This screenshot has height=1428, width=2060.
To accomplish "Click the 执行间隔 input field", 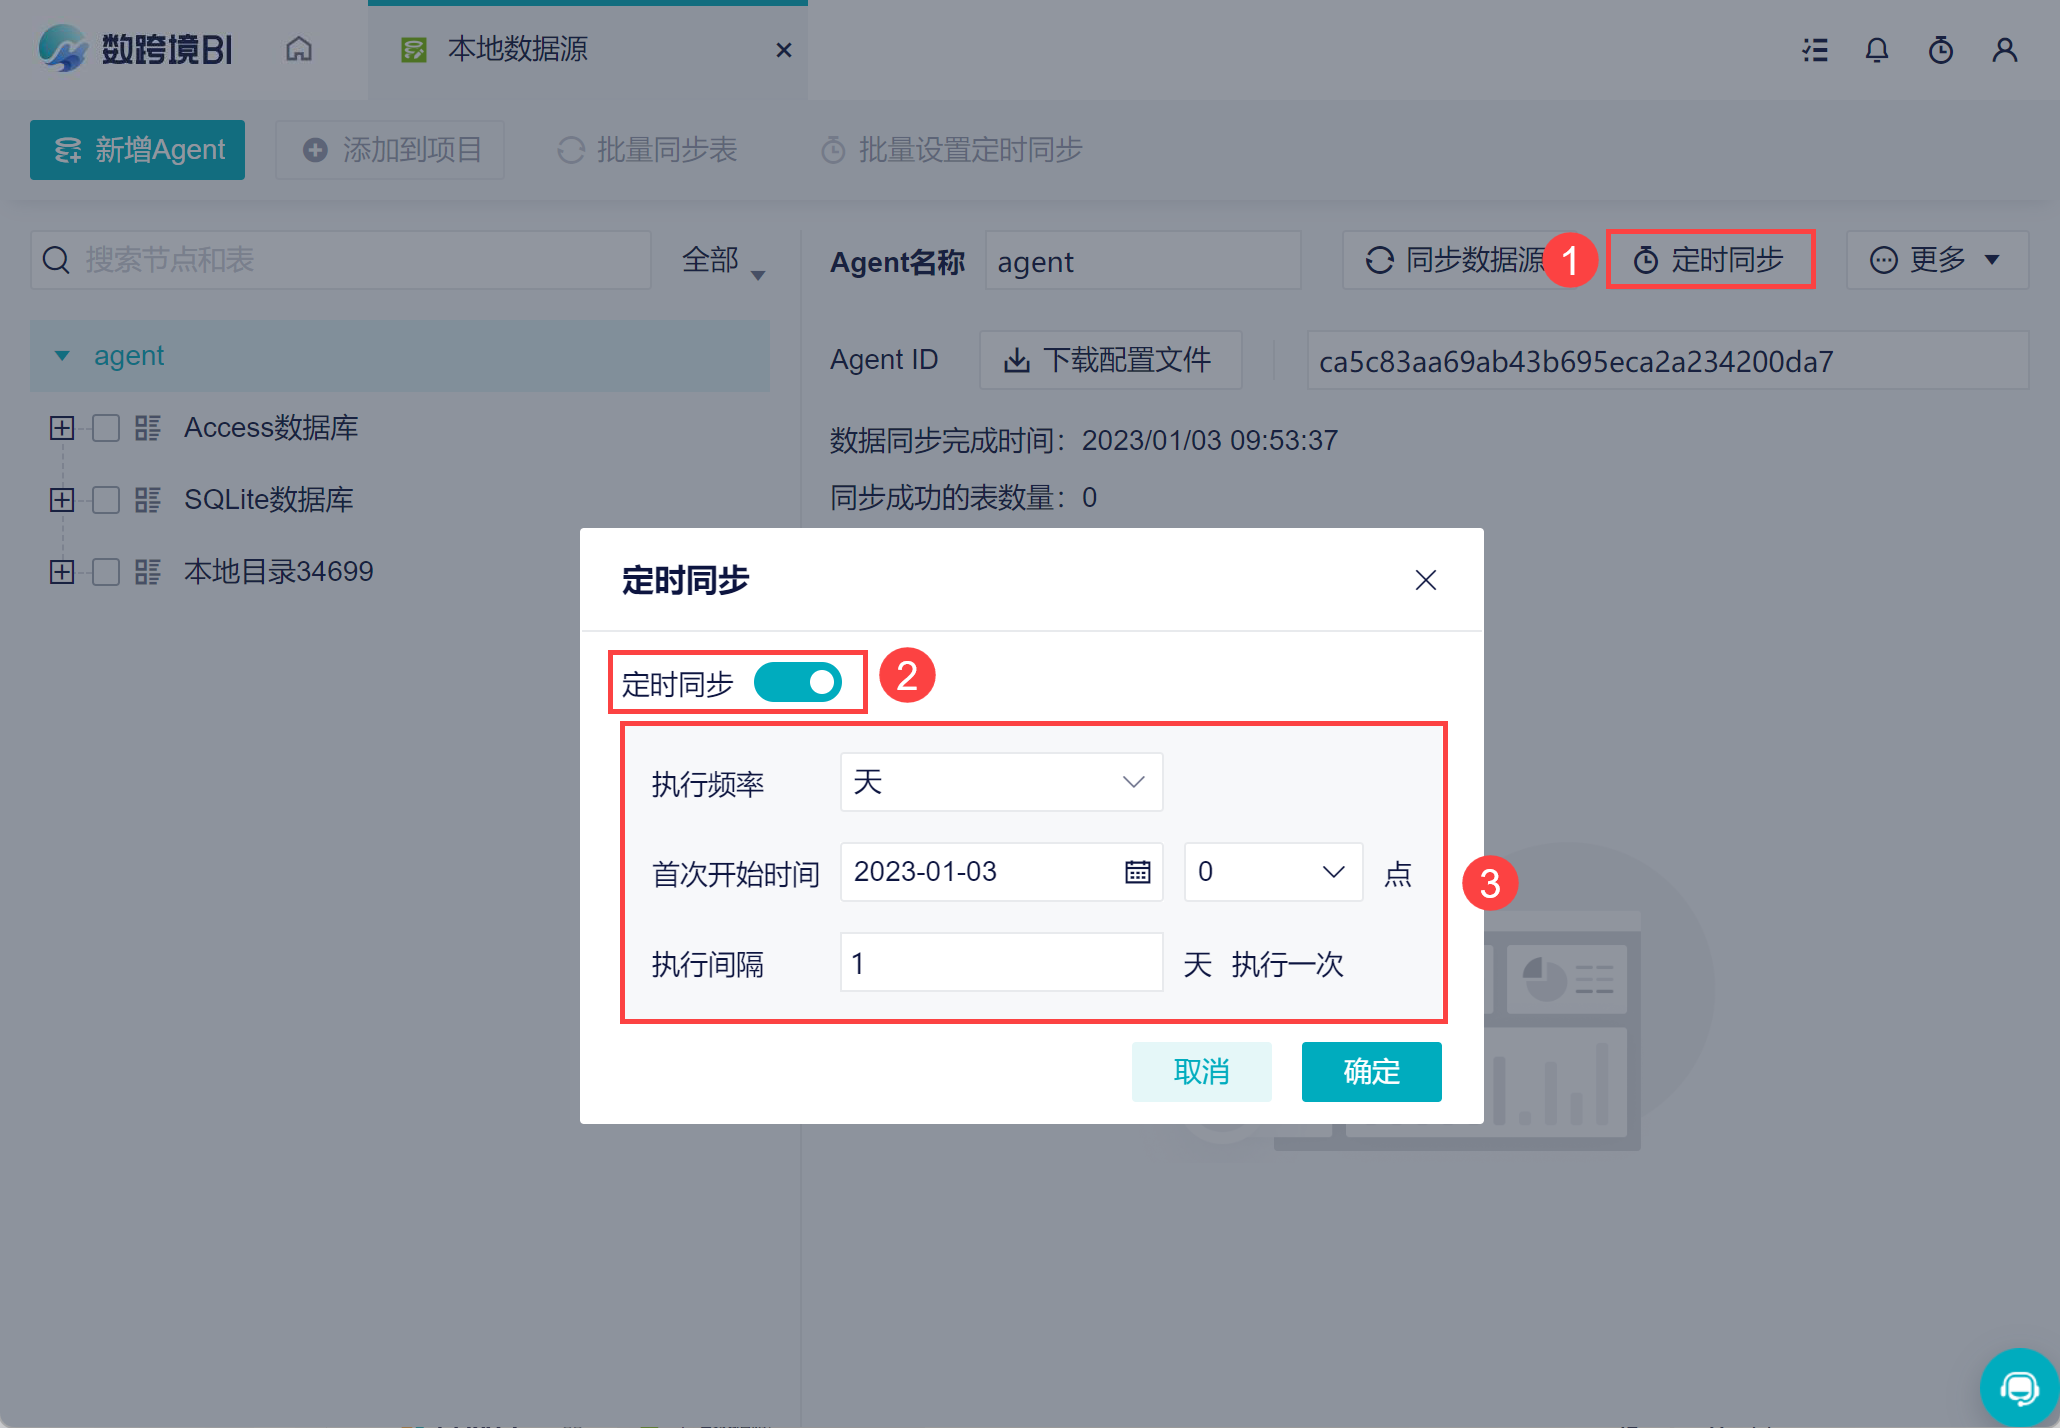I will click(1001, 963).
